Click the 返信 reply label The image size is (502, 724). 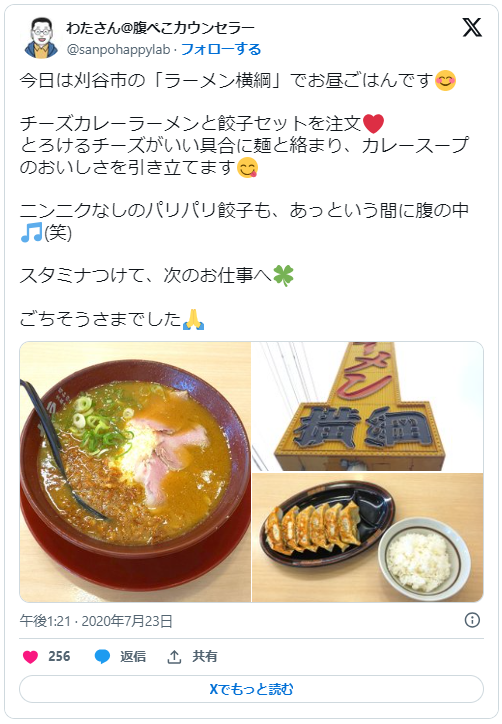coord(133,657)
